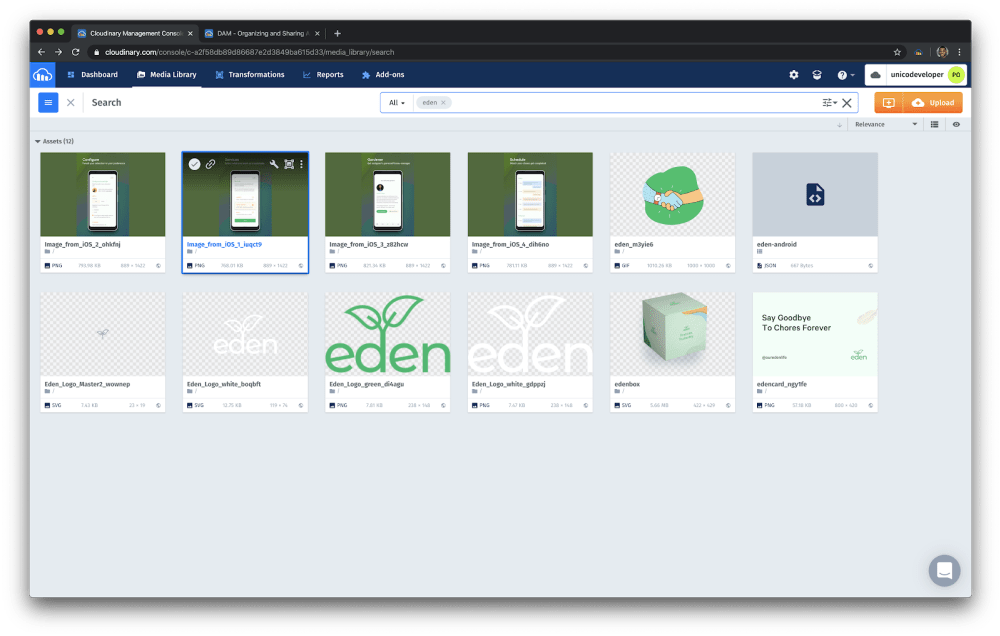Bookmark page with star icon

coord(897,52)
